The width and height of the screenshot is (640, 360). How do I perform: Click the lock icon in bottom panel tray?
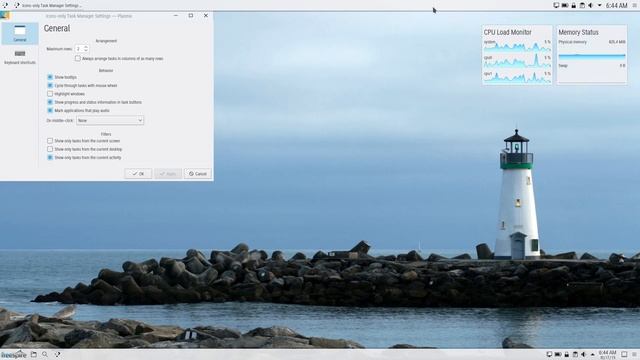[x=567, y=355]
